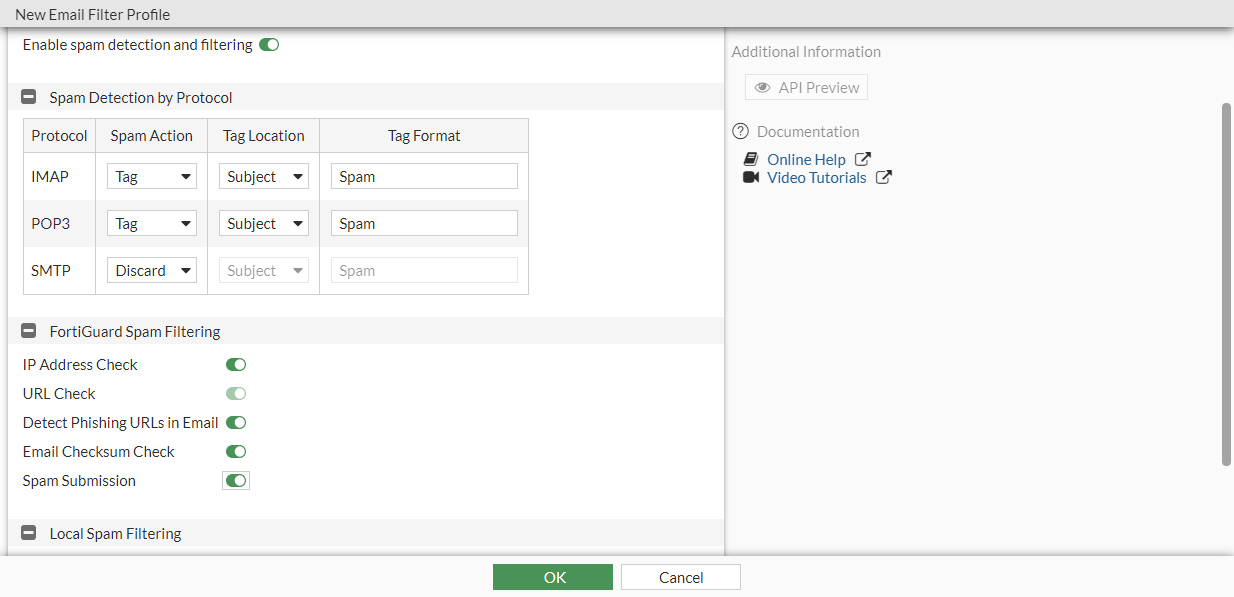This screenshot has height=597, width=1234.
Task: Turn off Detect Phishing URLs in Email
Action: [236, 423]
